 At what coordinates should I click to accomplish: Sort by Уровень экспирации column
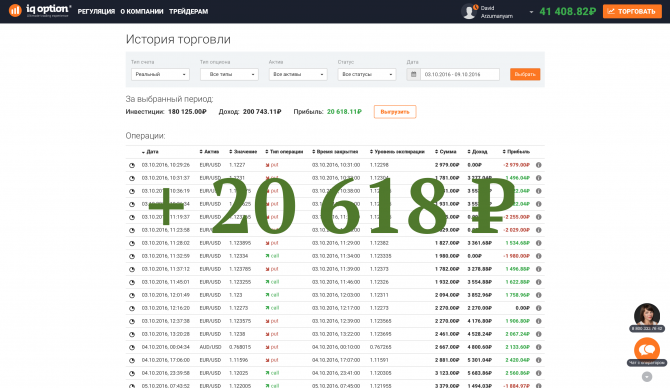pyautogui.click(x=397, y=152)
